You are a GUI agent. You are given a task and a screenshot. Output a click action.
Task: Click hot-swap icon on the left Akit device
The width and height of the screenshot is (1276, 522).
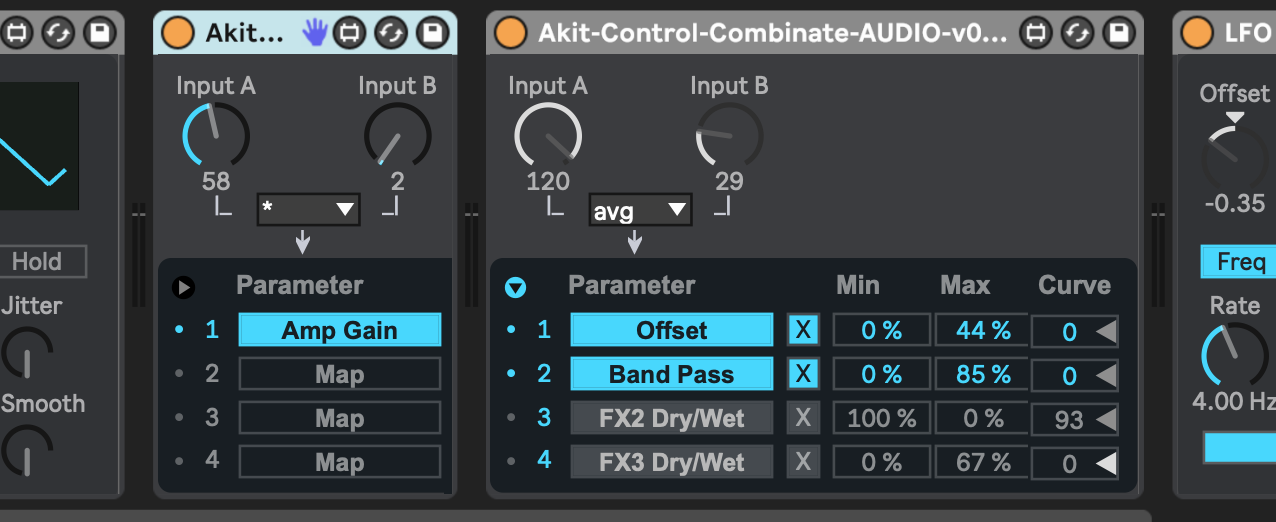click(x=391, y=33)
